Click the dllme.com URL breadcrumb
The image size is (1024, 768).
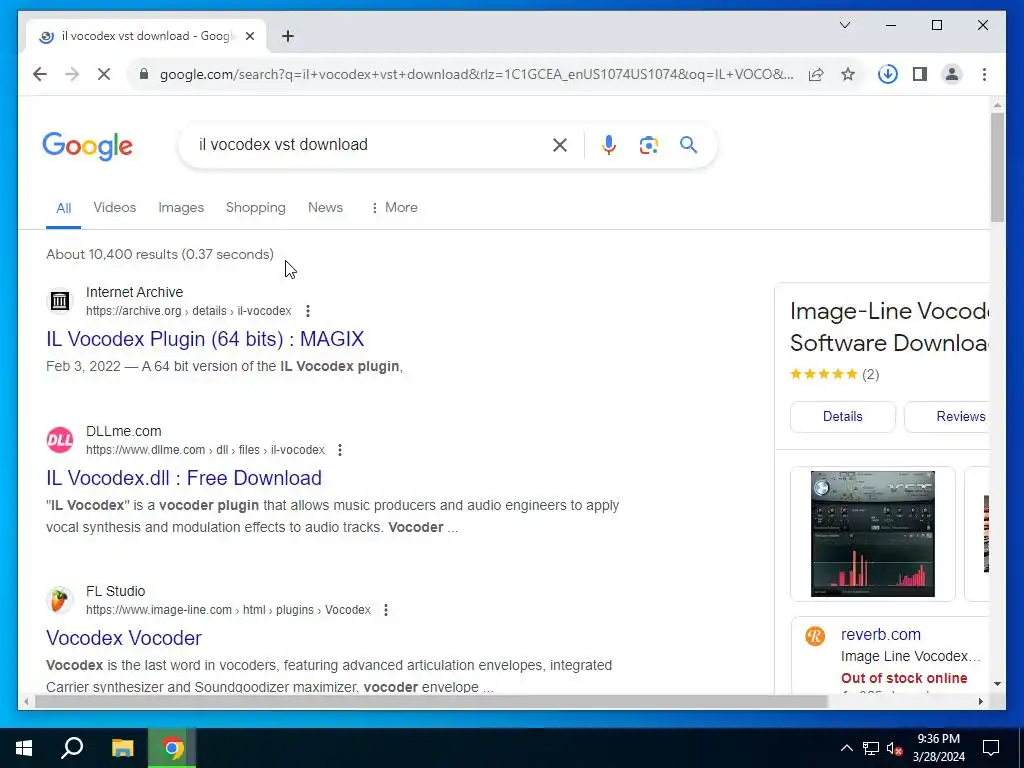coord(205,451)
